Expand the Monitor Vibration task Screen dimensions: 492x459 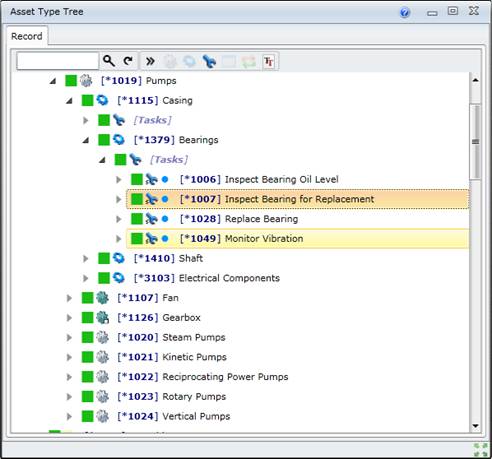[x=118, y=239]
